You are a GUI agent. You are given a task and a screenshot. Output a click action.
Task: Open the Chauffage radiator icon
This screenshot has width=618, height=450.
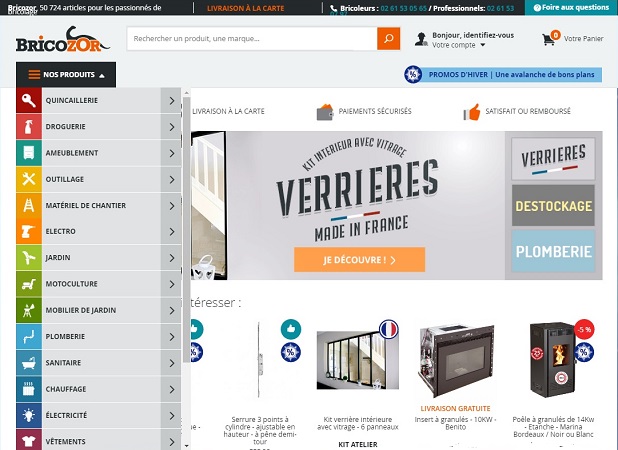point(29,389)
